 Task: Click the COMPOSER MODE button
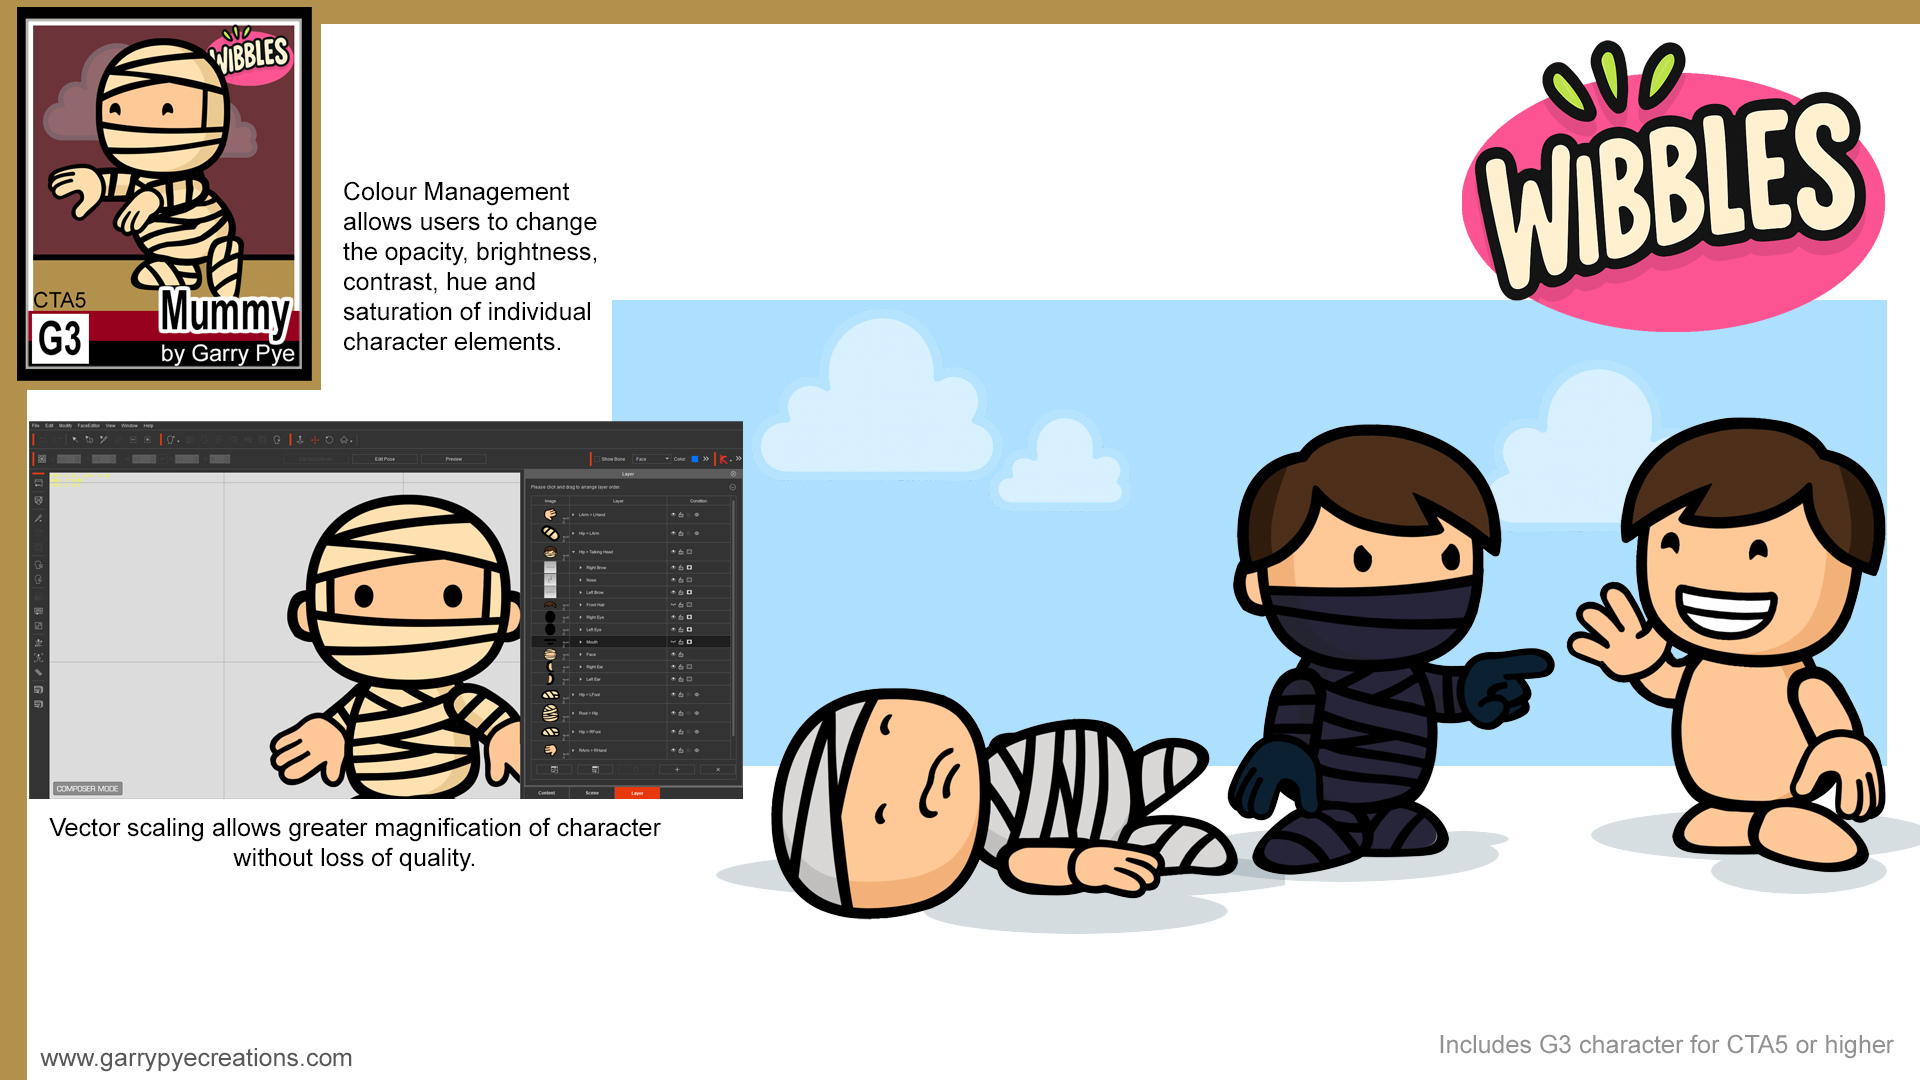tap(88, 789)
